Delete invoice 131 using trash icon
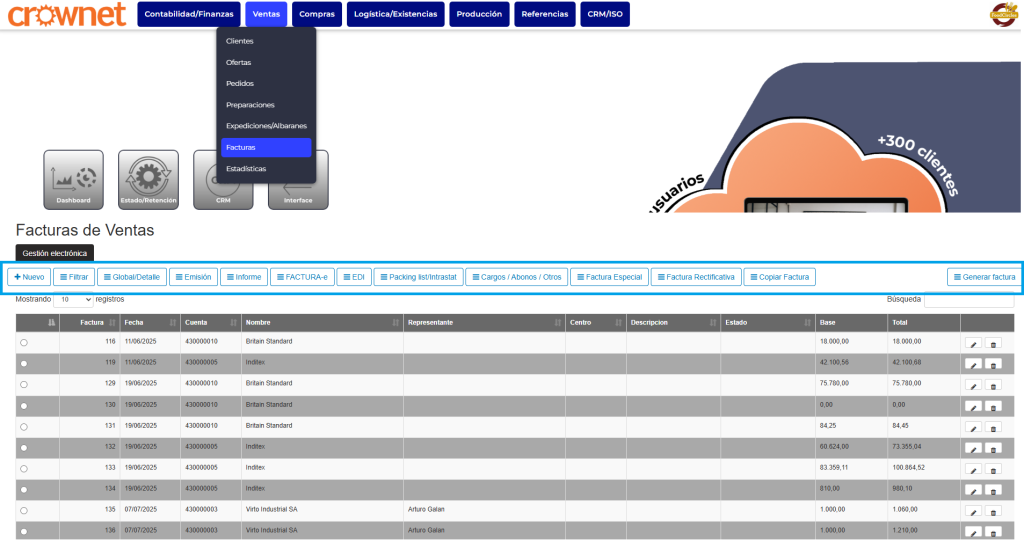This screenshot has width=1024, height=541. (993, 427)
